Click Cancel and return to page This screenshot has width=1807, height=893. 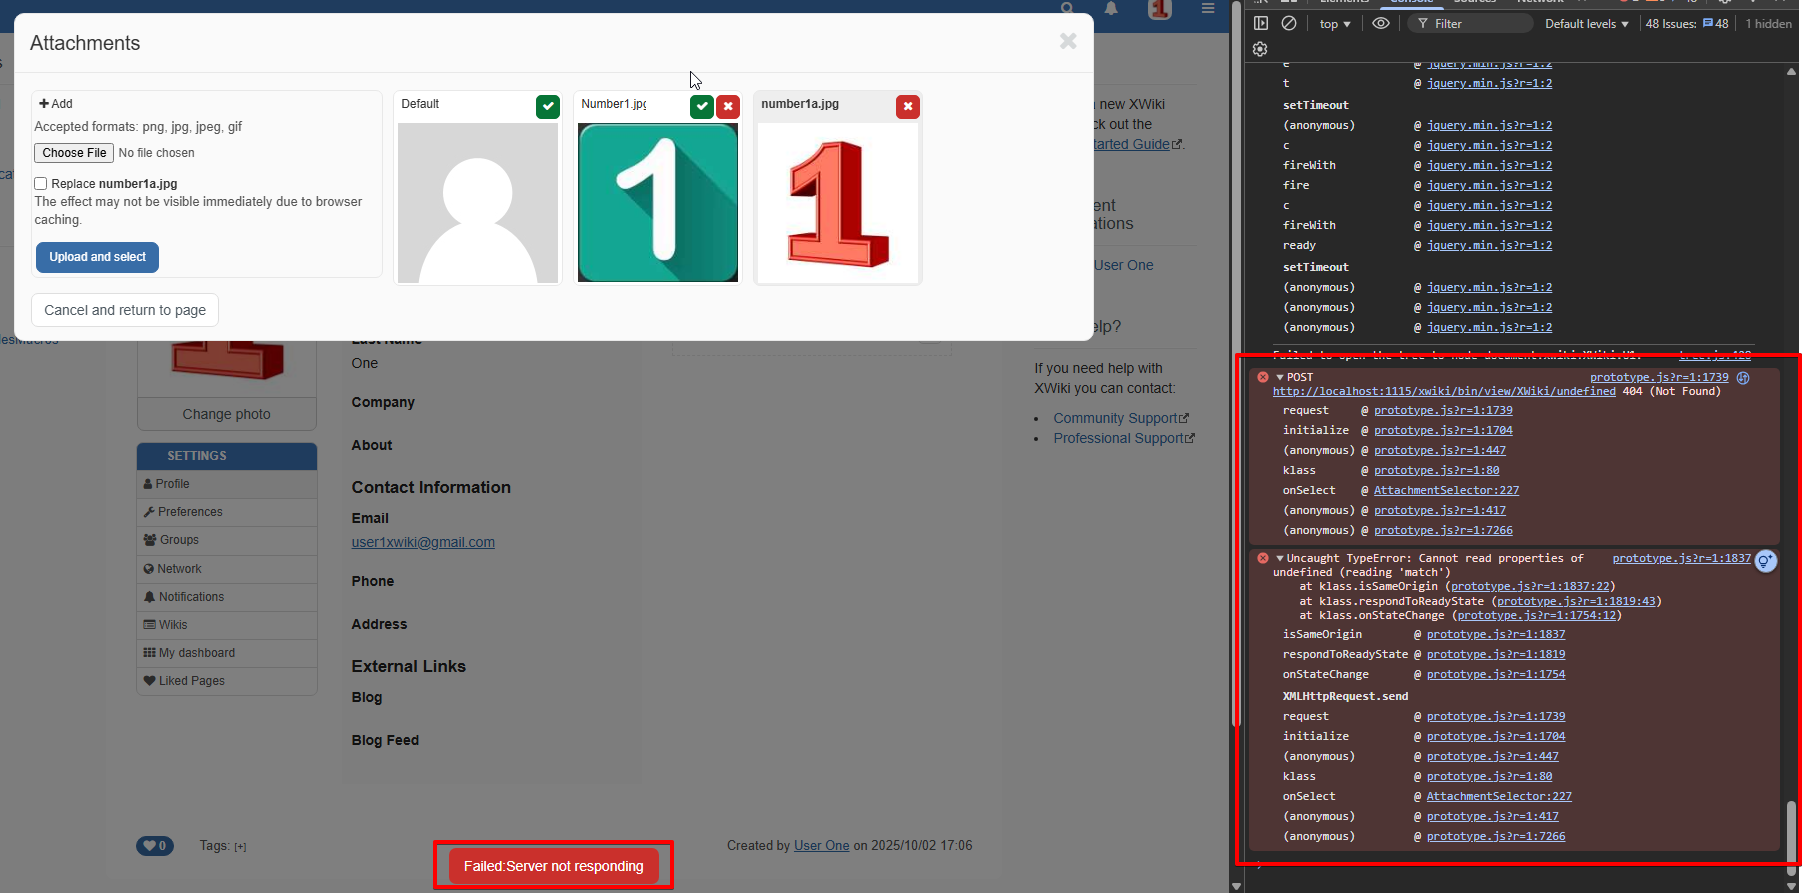(125, 310)
